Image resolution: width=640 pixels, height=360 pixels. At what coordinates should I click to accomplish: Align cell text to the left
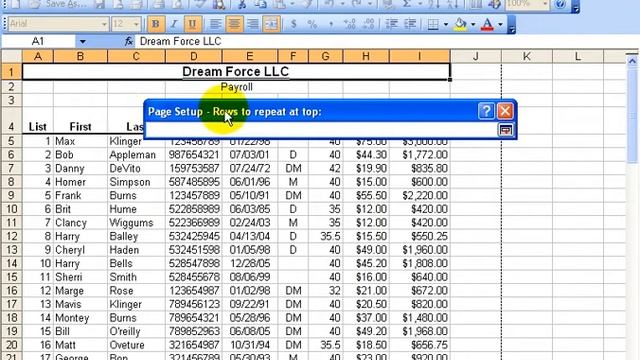215,24
